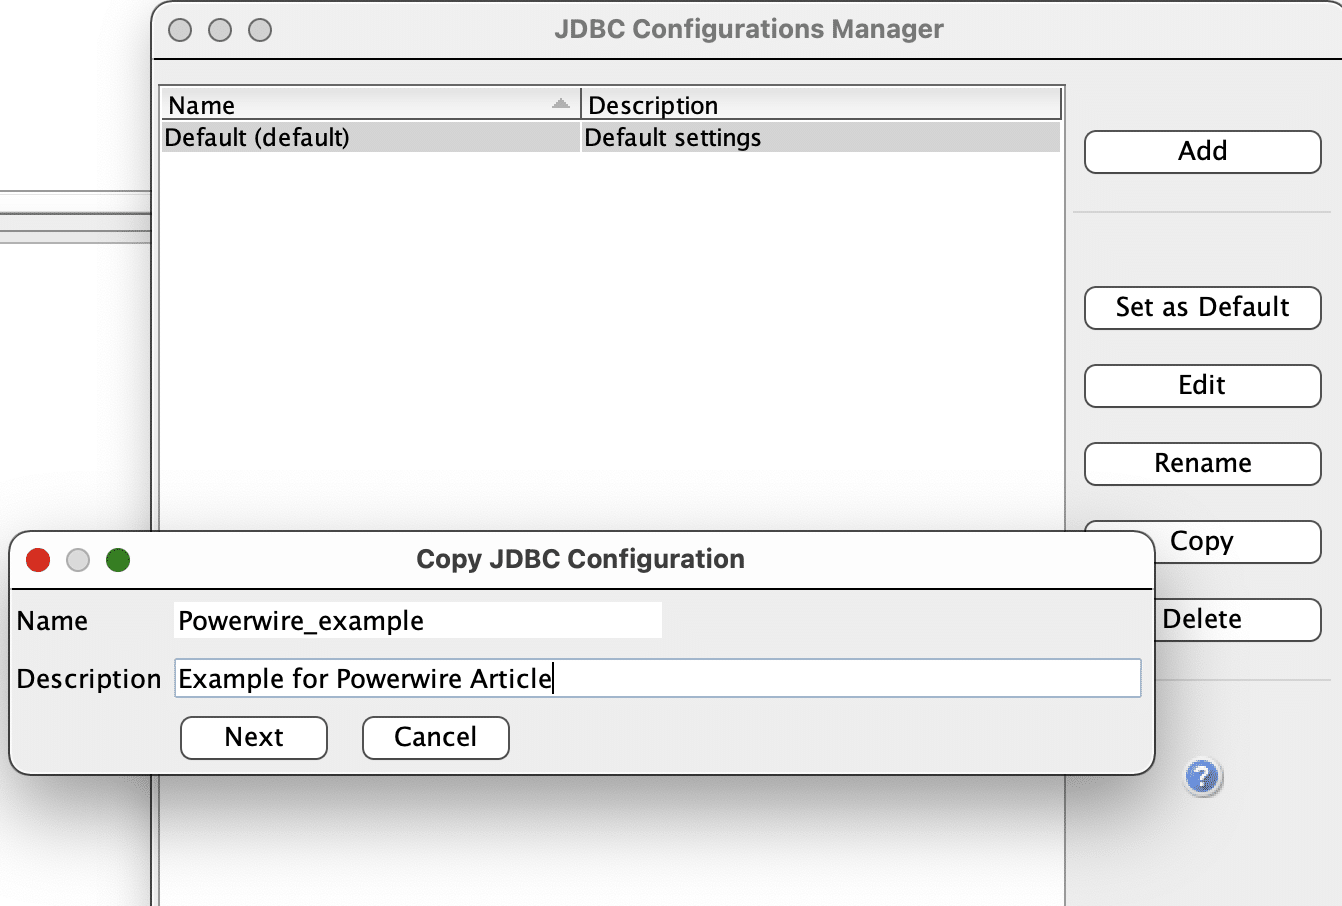
Task: Sort by the Name column arrow
Action: pyautogui.click(x=561, y=104)
